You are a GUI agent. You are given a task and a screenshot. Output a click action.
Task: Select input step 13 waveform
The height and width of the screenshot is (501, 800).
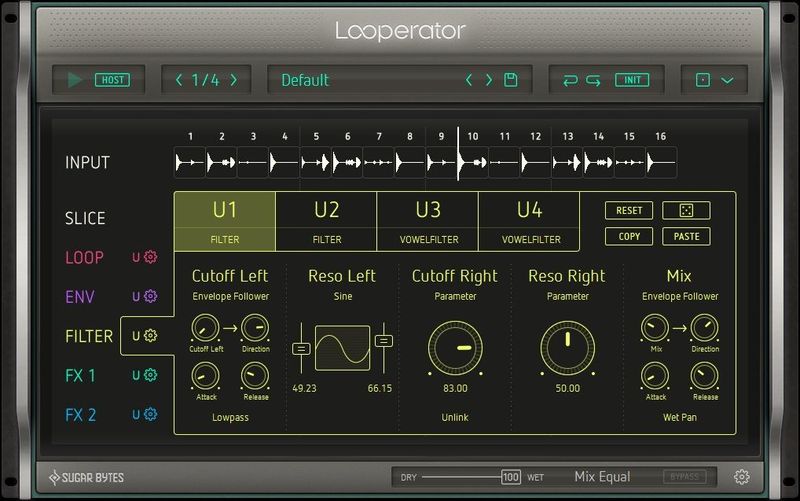567,162
